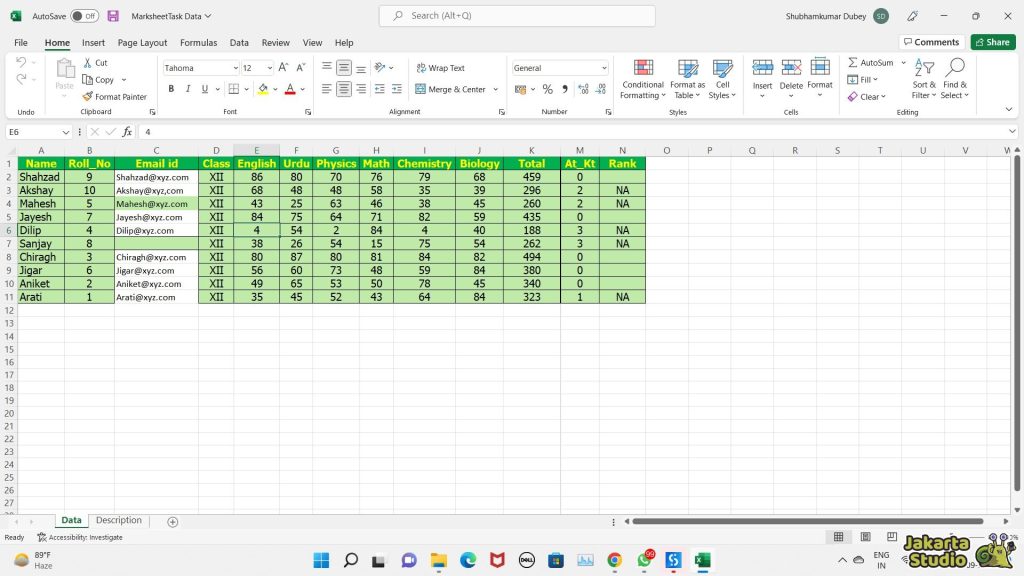This screenshot has height=576, width=1024.
Task: Select the Italic formatting icon
Action: 188,88
